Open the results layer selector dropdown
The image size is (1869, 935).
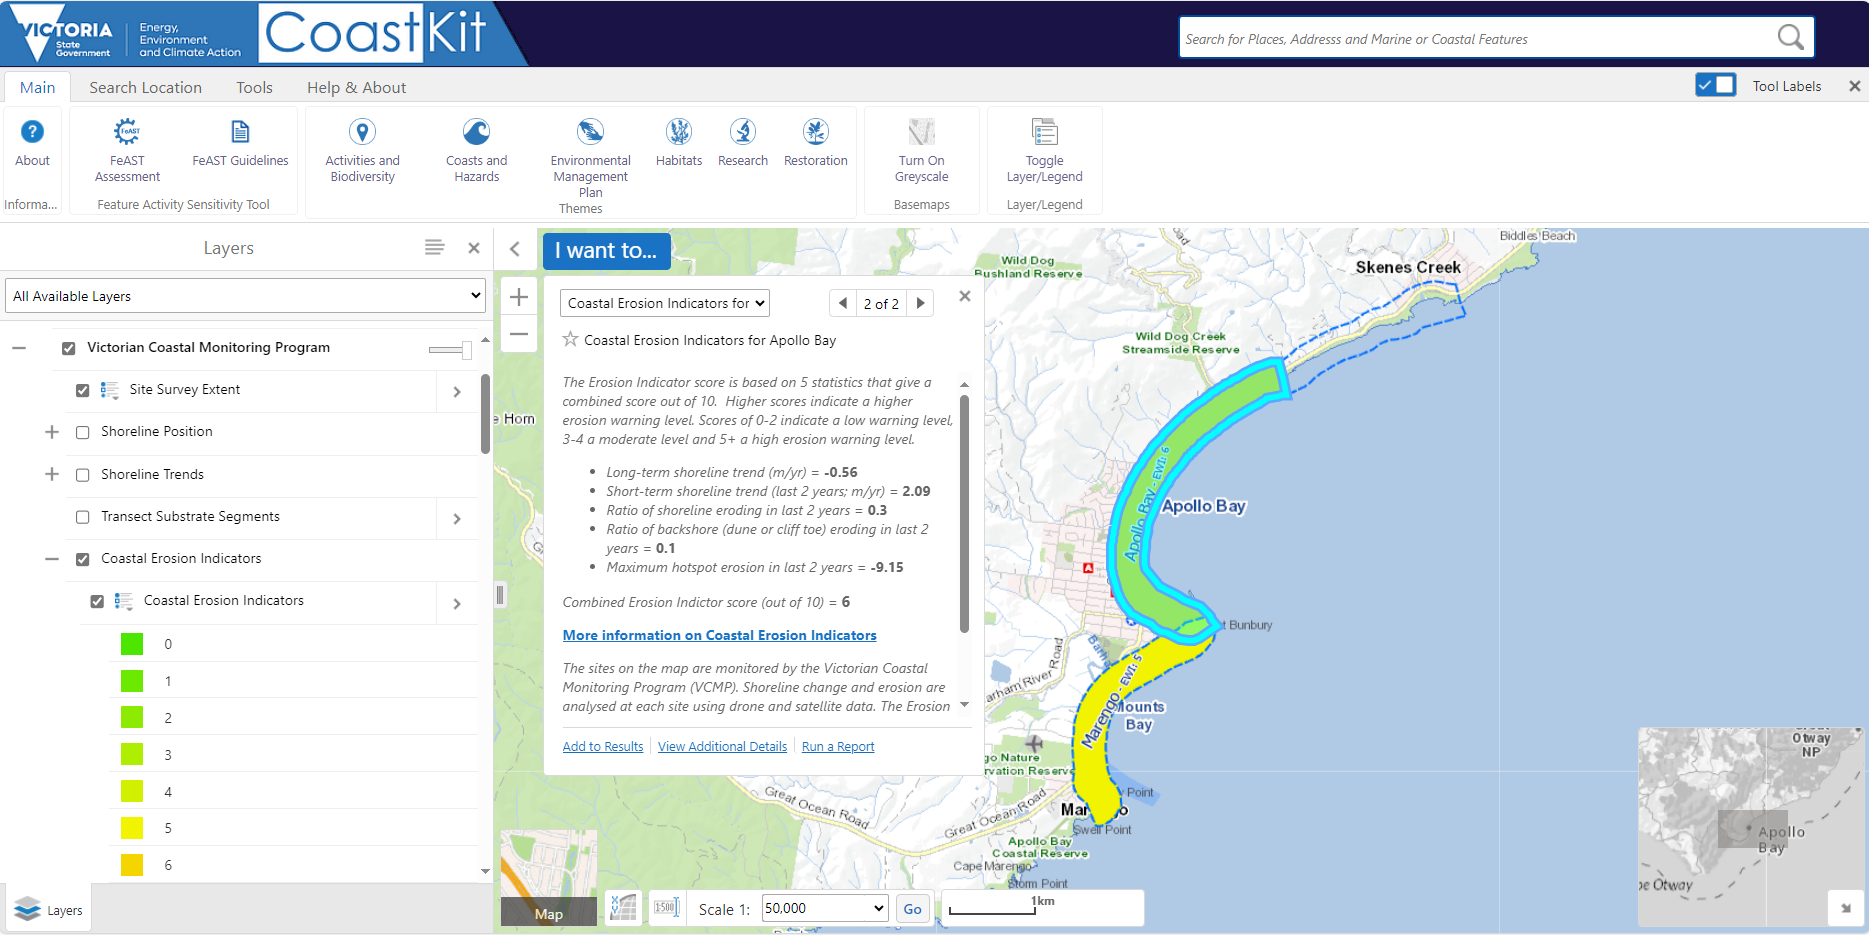[x=665, y=303]
